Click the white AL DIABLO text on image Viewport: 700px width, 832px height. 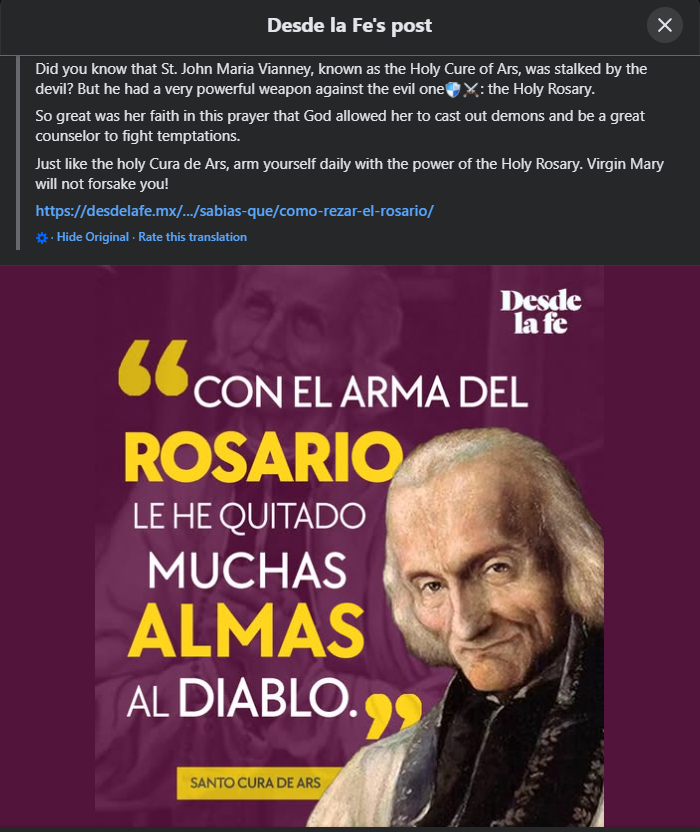tap(242, 698)
